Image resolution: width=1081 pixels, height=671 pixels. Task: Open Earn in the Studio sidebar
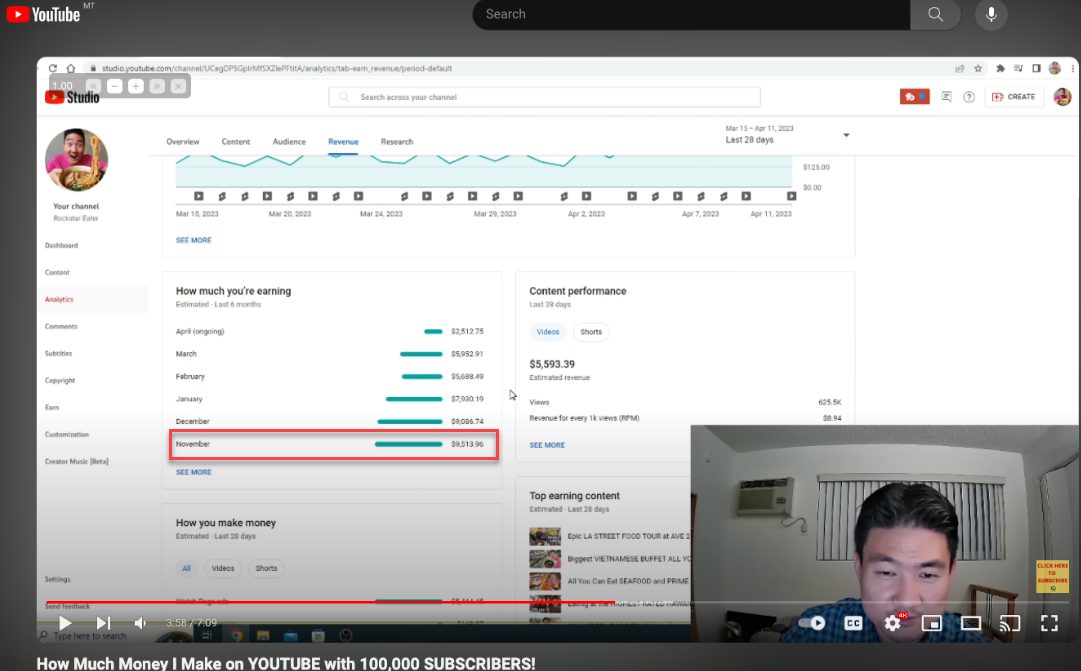[52, 407]
